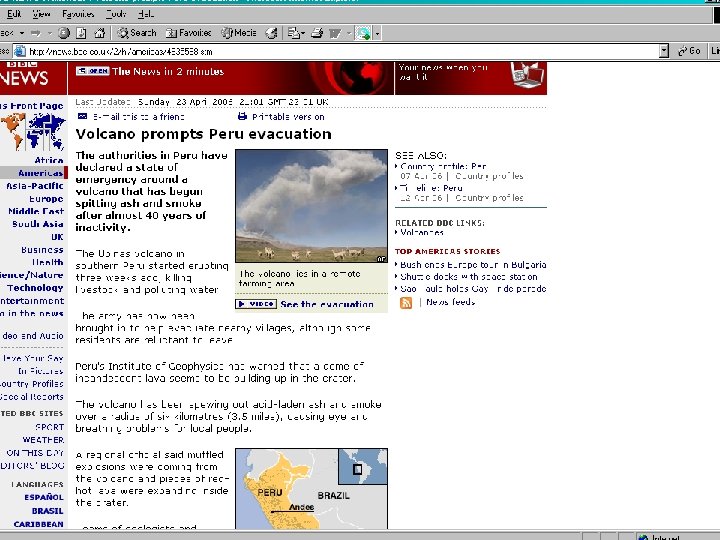Click the world map image in sidebar
Image resolution: width=720 pixels, height=540 pixels.
pos(33,132)
